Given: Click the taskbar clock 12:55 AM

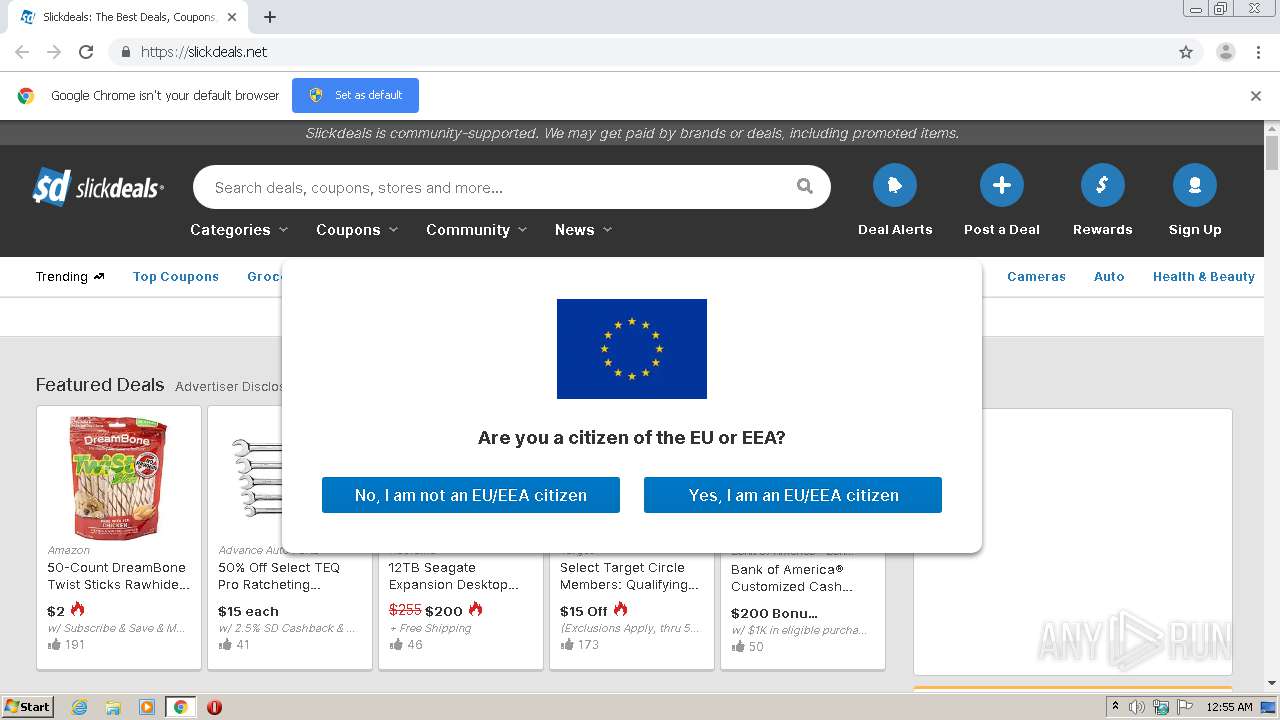Looking at the screenshot, I should (x=1229, y=707).
